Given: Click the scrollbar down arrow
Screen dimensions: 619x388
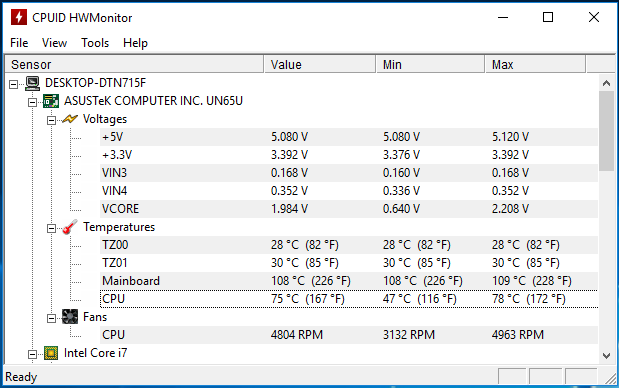Looking at the screenshot, I should (606, 356).
